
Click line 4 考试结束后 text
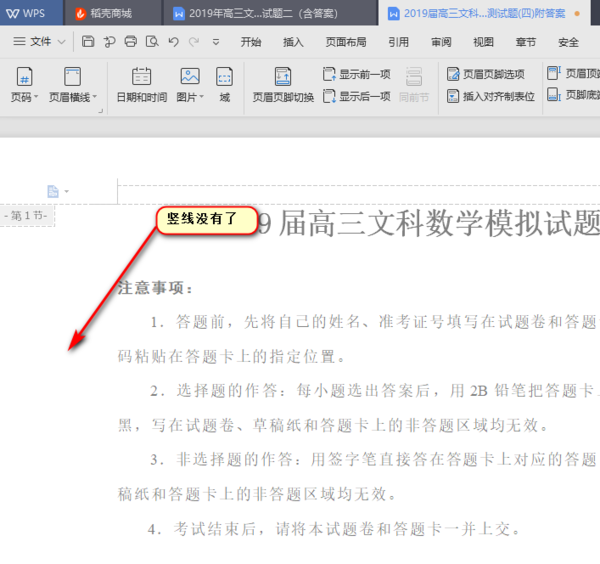334,529
